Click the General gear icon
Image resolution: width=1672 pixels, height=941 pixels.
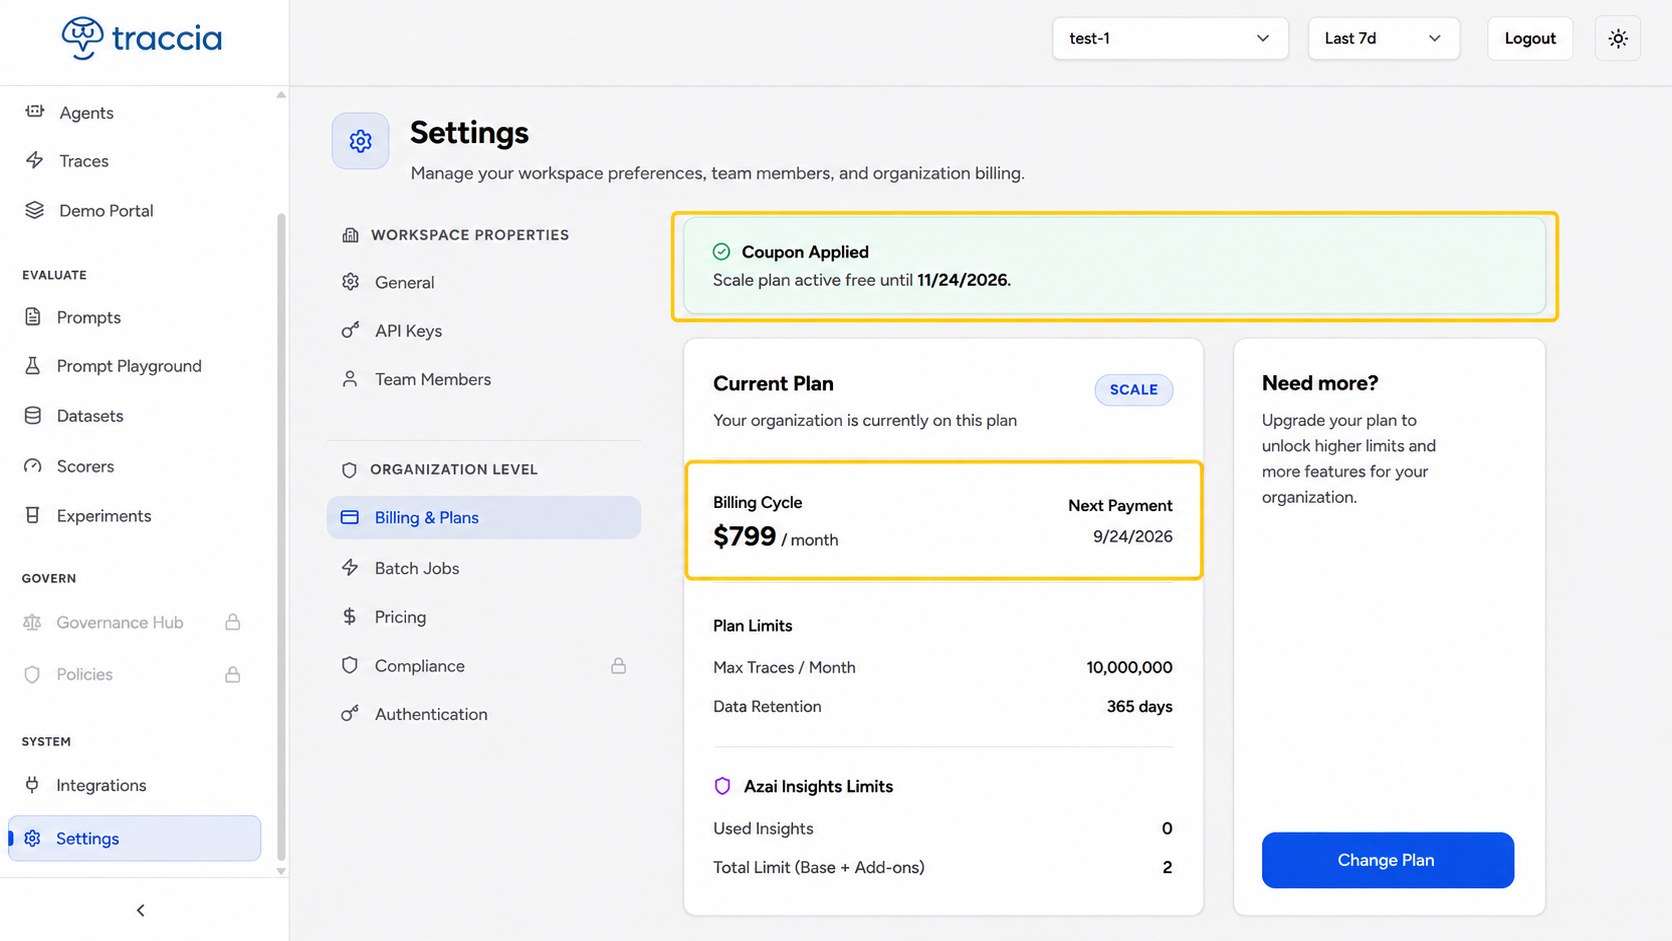pos(350,282)
